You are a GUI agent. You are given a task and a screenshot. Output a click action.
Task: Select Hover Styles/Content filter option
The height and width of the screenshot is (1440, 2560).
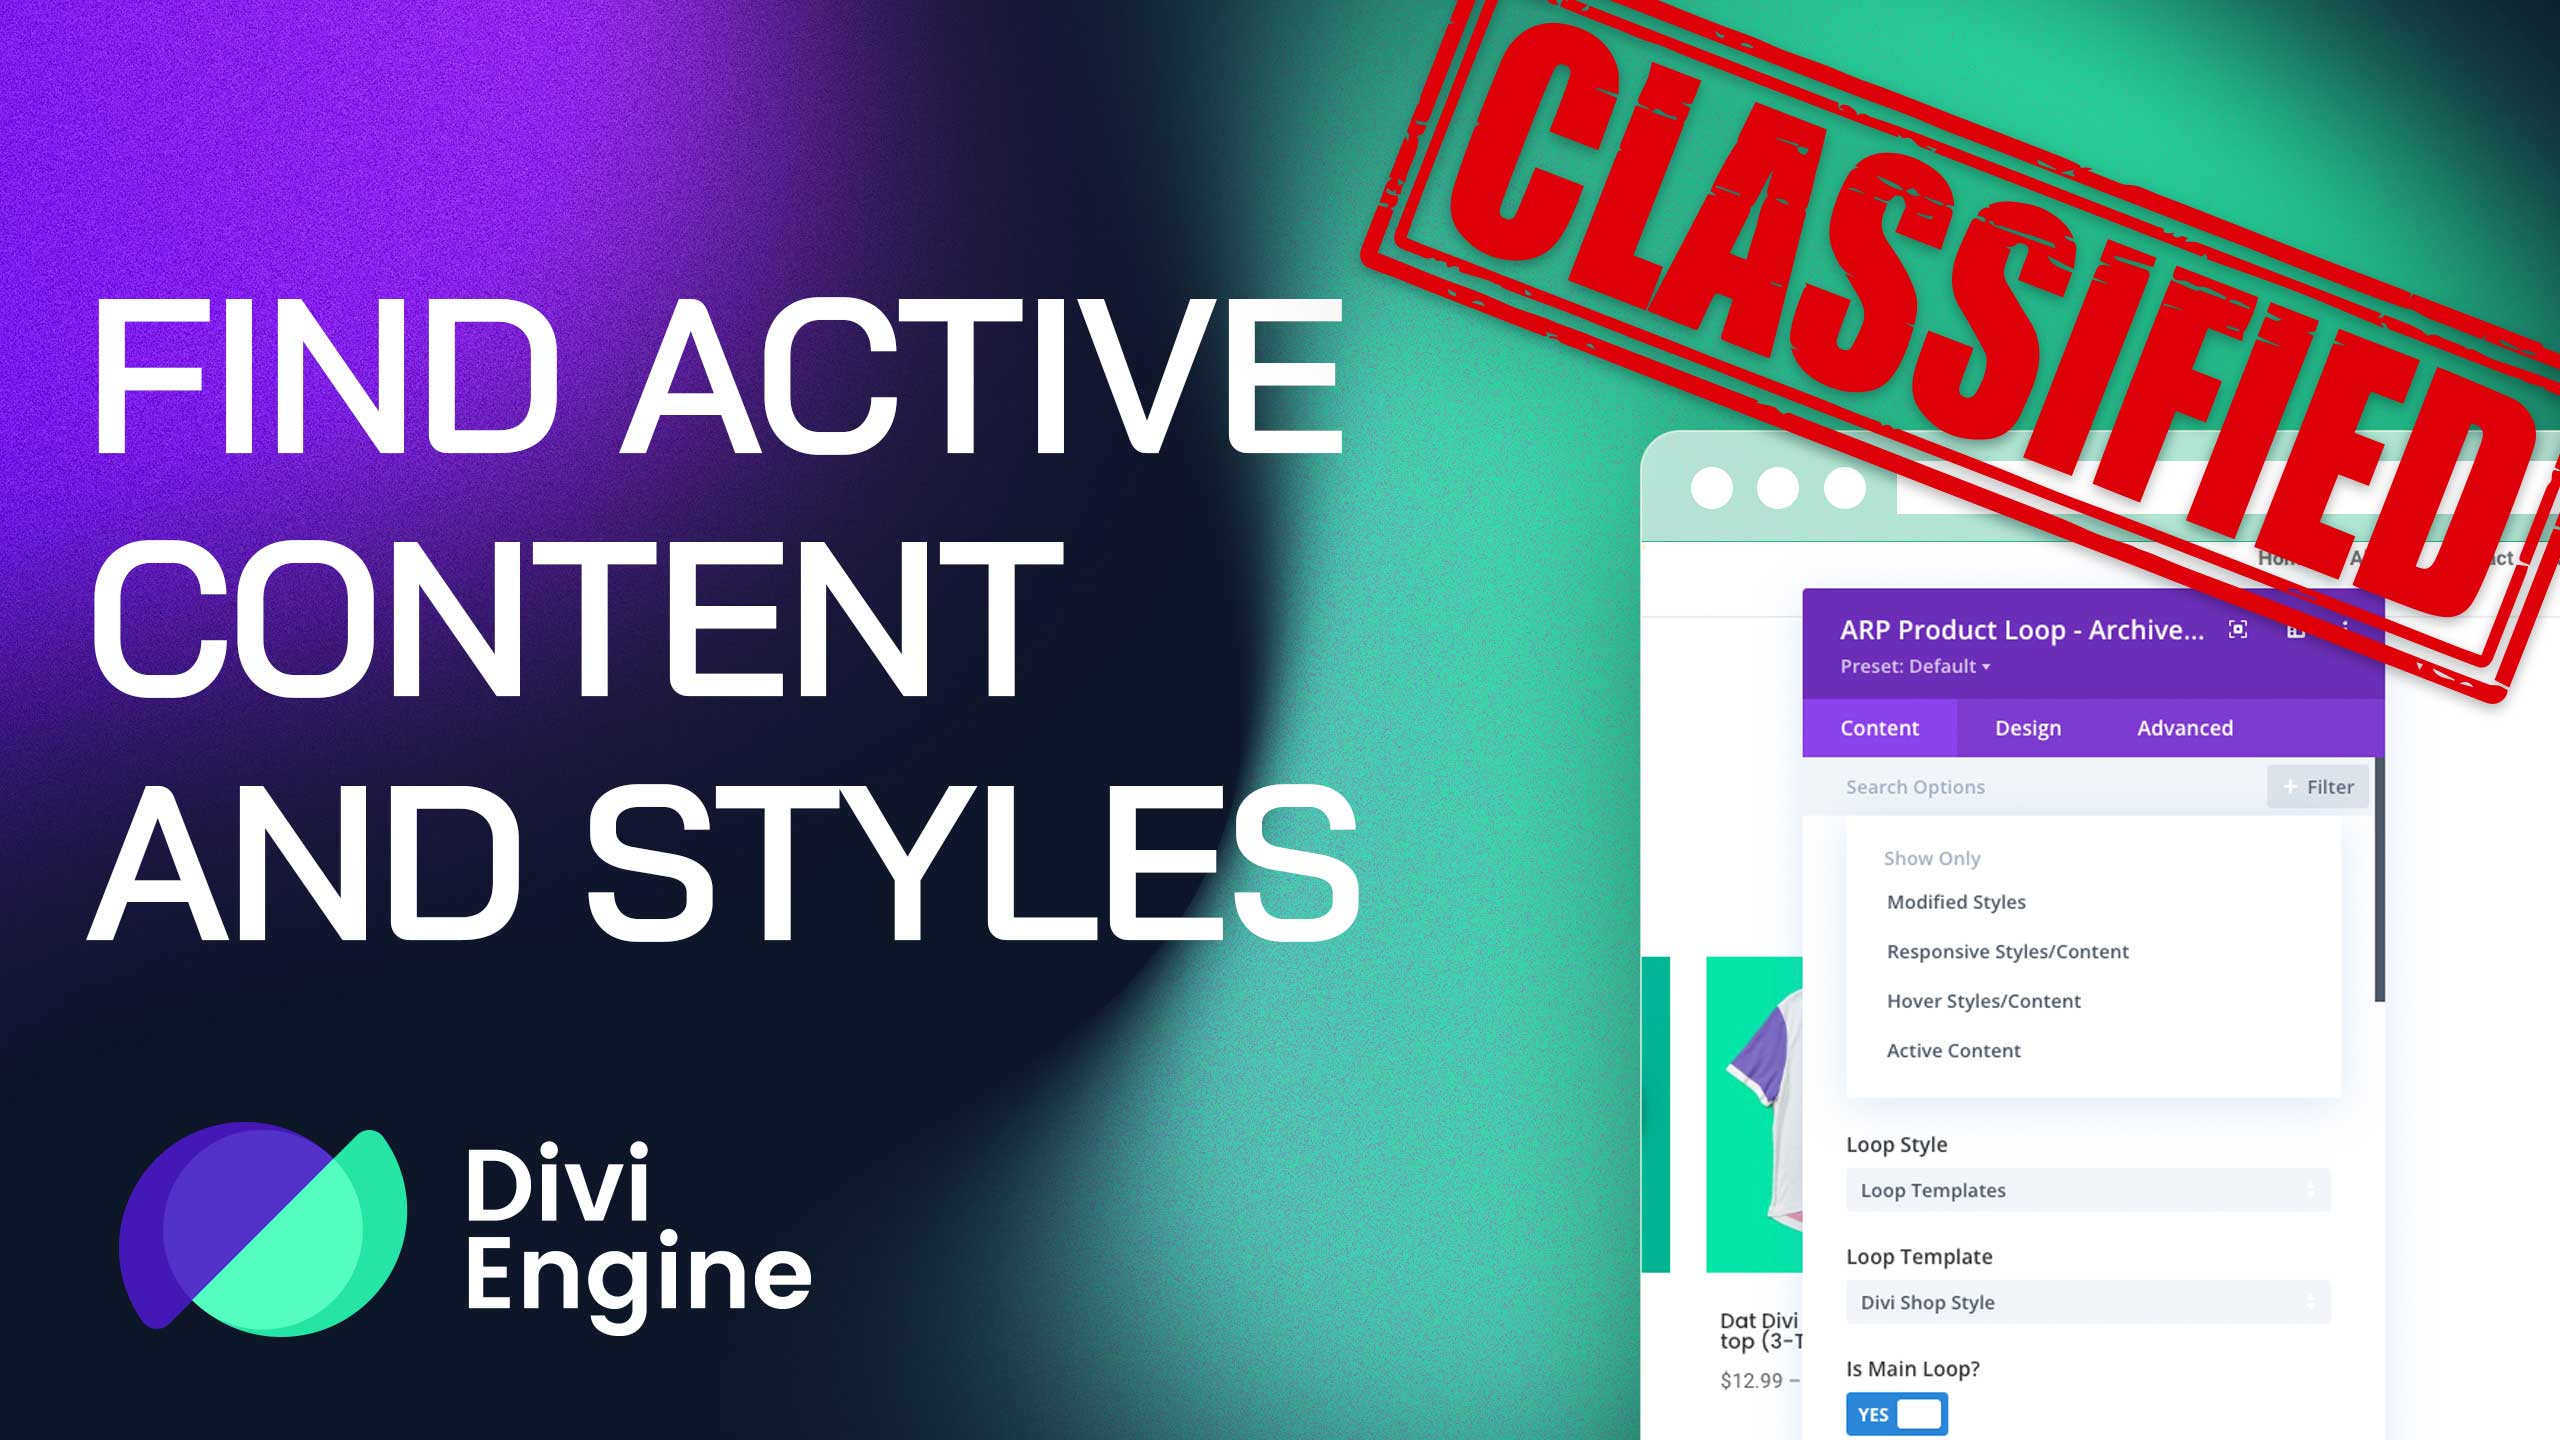[1983, 999]
